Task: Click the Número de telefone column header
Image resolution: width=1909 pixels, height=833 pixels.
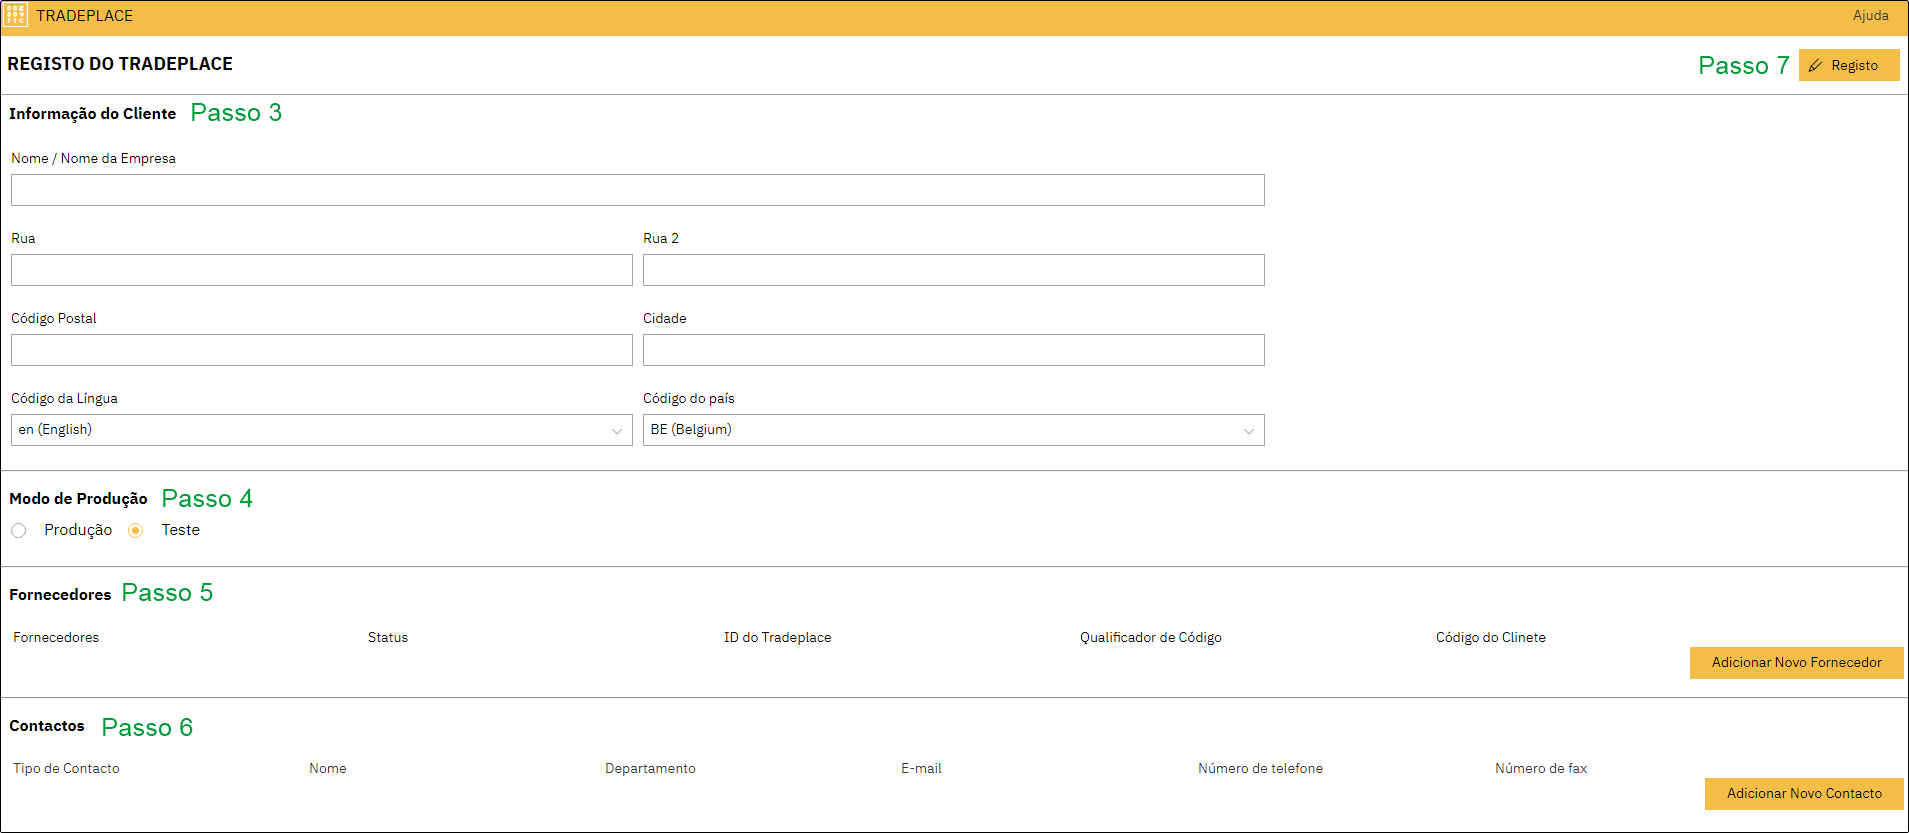Action: [x=1260, y=768]
